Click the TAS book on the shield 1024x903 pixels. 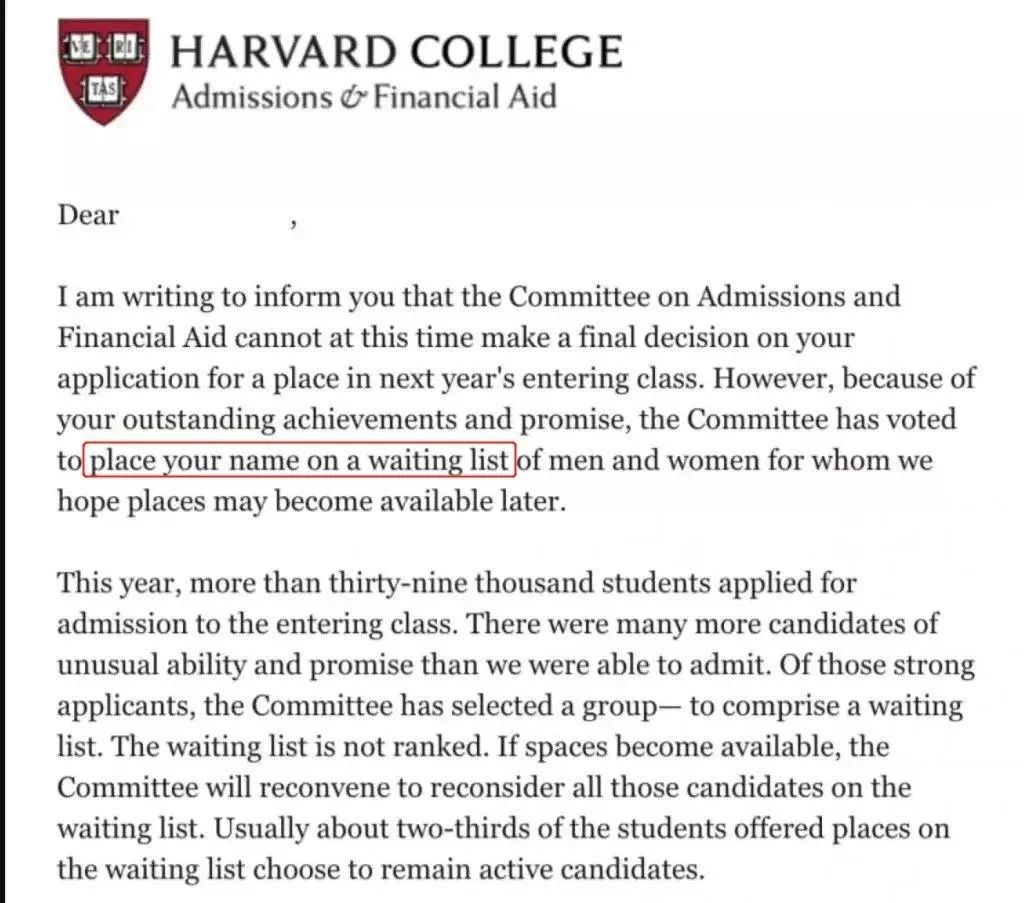pos(104,88)
